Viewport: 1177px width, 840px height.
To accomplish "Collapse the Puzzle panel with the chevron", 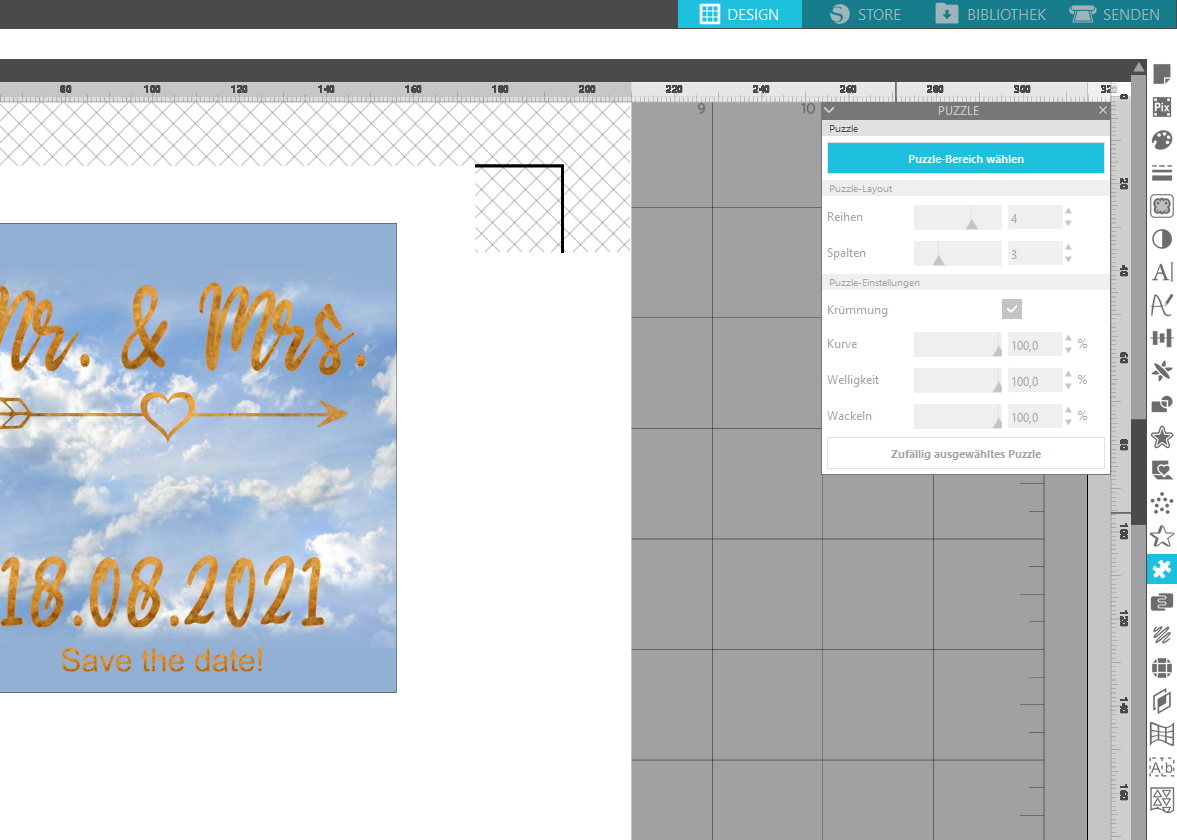I will tap(829, 111).
